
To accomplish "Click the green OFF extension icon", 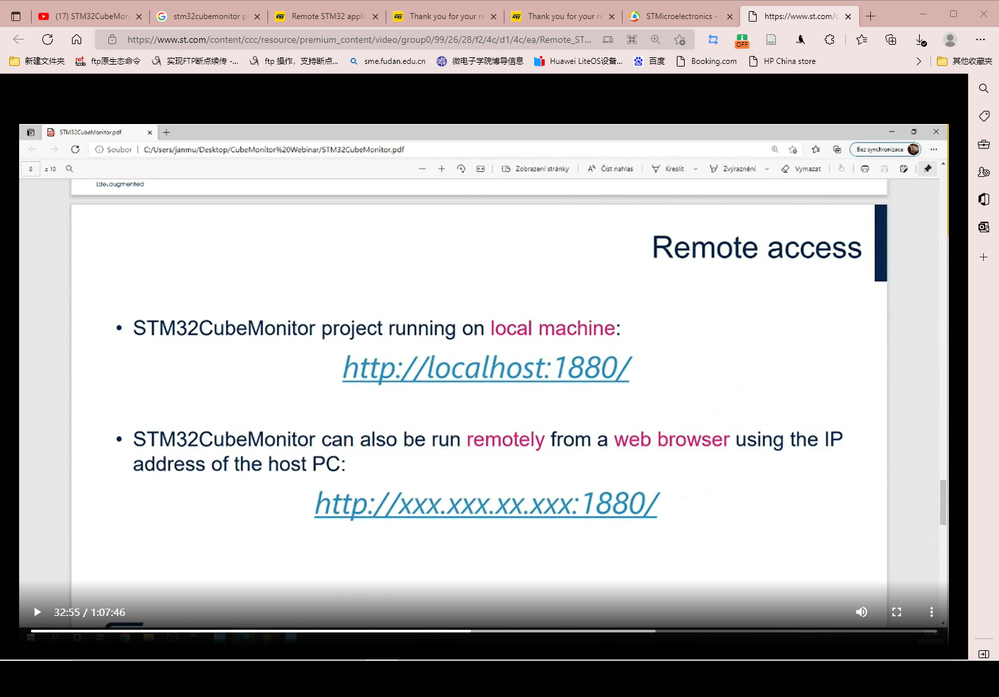I will pos(742,40).
